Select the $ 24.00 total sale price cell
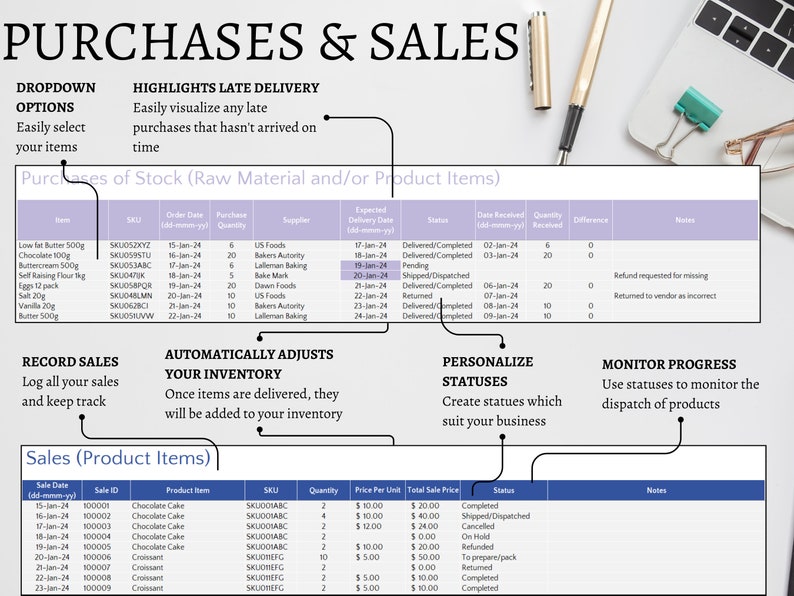The image size is (794, 596). [425, 526]
